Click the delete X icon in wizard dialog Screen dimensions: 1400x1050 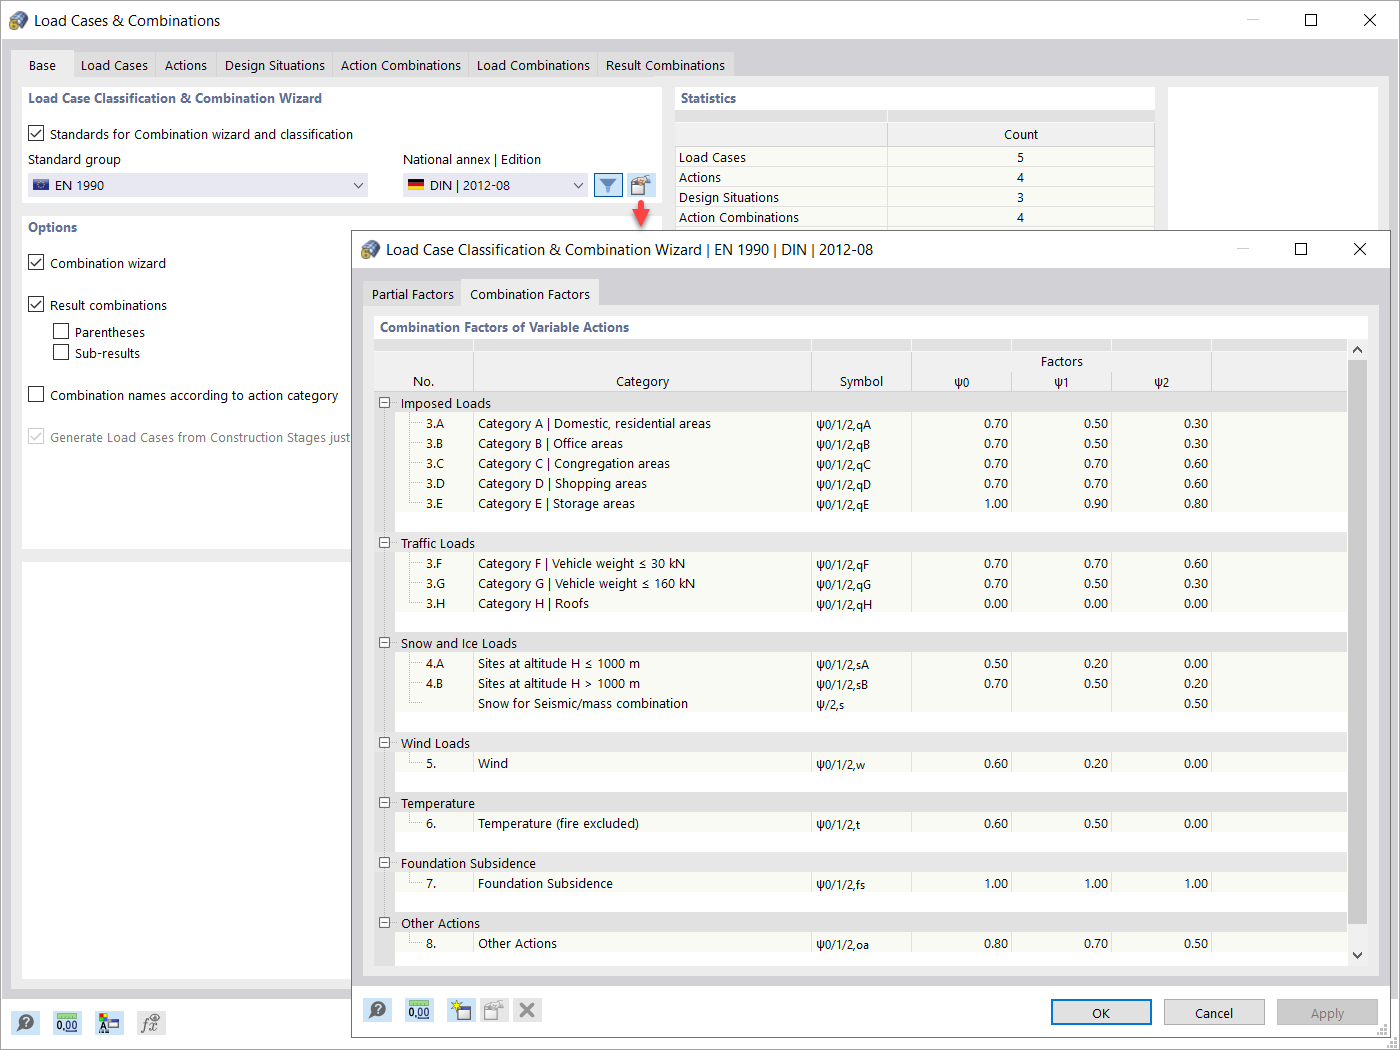tap(527, 1010)
